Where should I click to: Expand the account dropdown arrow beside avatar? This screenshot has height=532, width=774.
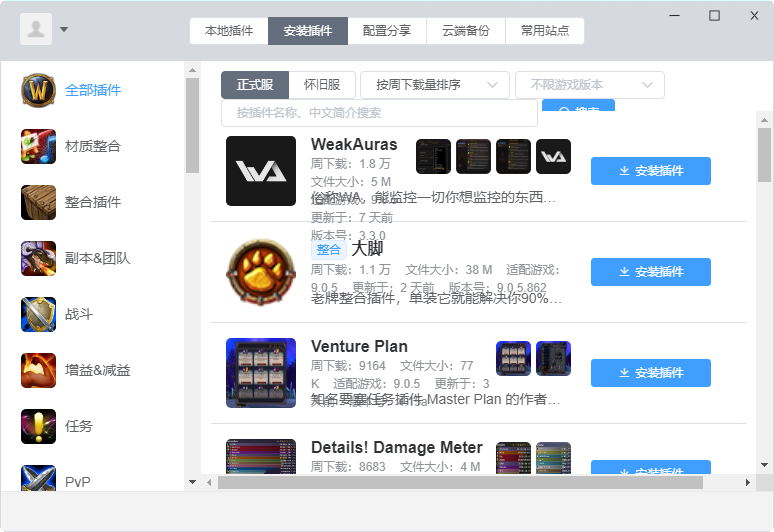tap(64, 30)
